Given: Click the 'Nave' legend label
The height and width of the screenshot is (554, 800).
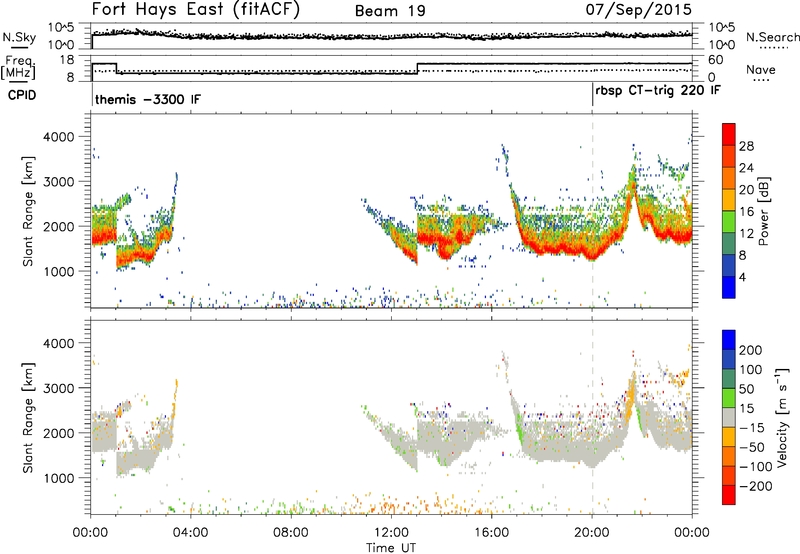Looking at the screenshot, I should tap(761, 69).
